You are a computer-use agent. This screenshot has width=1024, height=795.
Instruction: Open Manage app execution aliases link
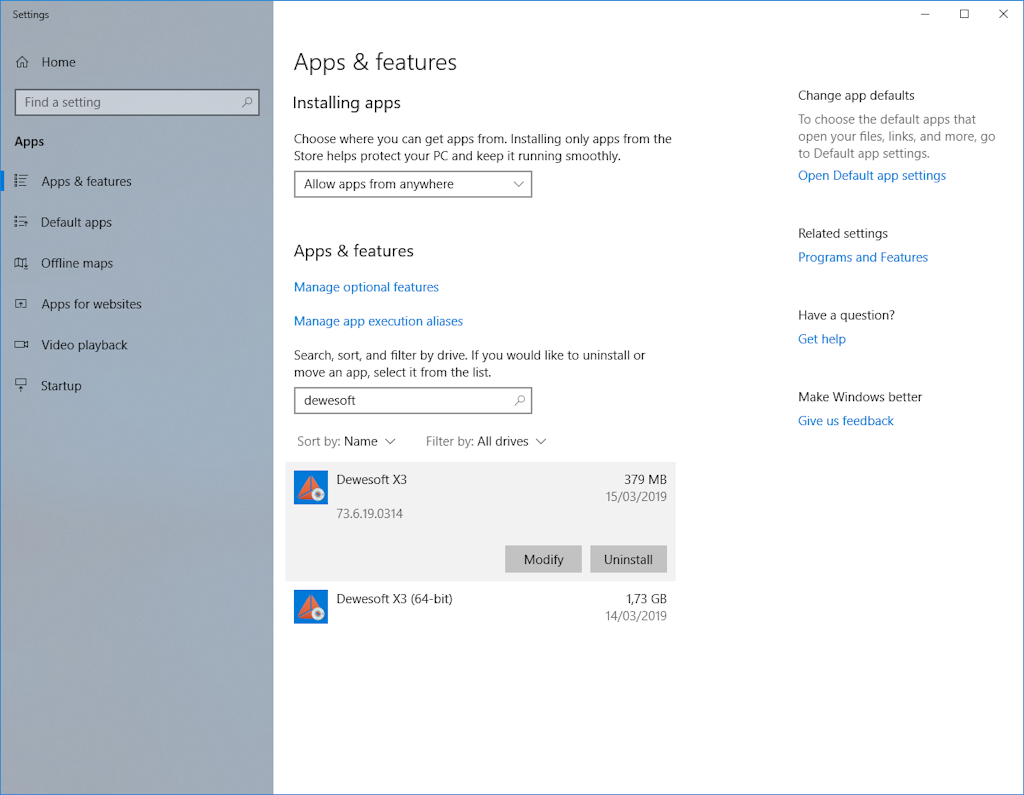pyautogui.click(x=378, y=321)
